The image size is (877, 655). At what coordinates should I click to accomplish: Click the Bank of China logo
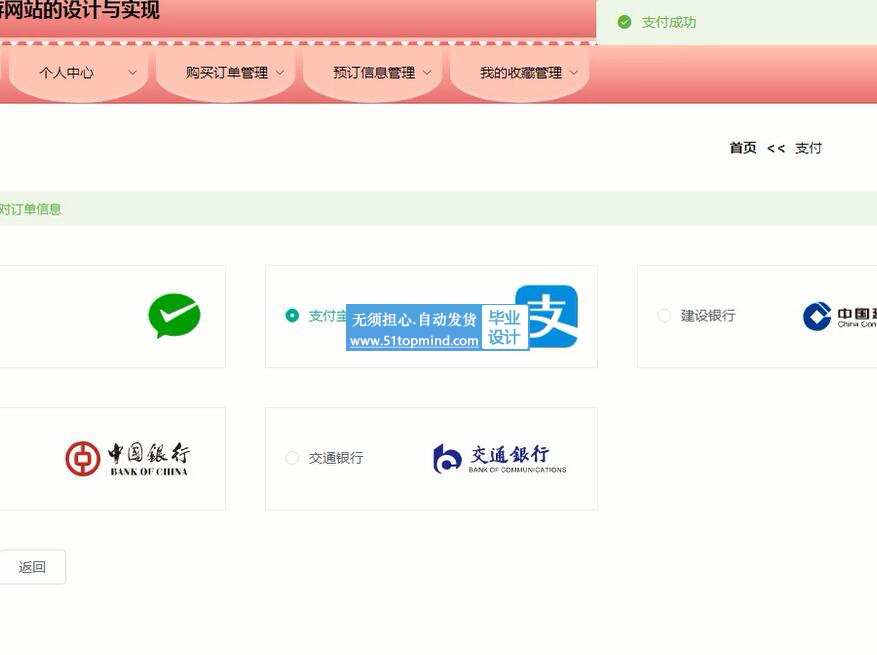(x=128, y=459)
